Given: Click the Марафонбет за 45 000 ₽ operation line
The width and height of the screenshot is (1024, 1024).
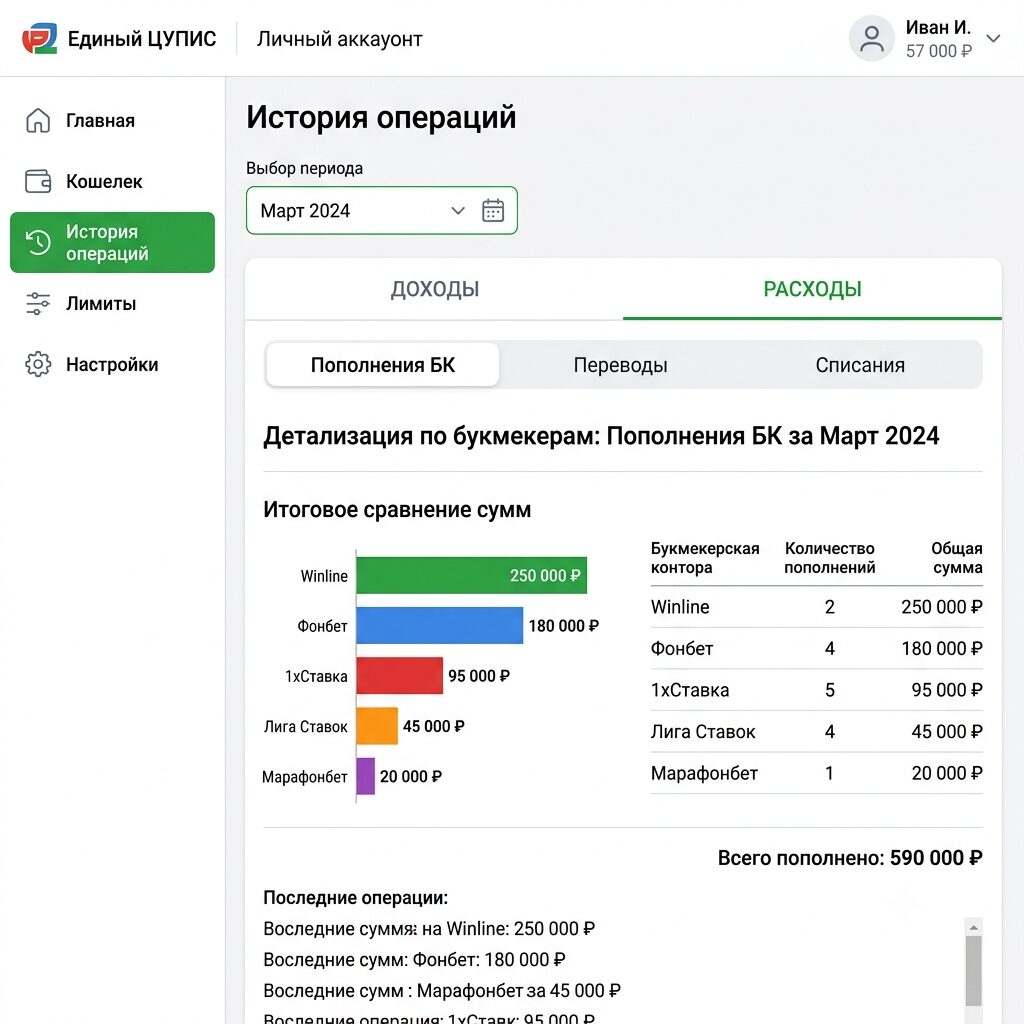Looking at the screenshot, I should click(x=441, y=991).
